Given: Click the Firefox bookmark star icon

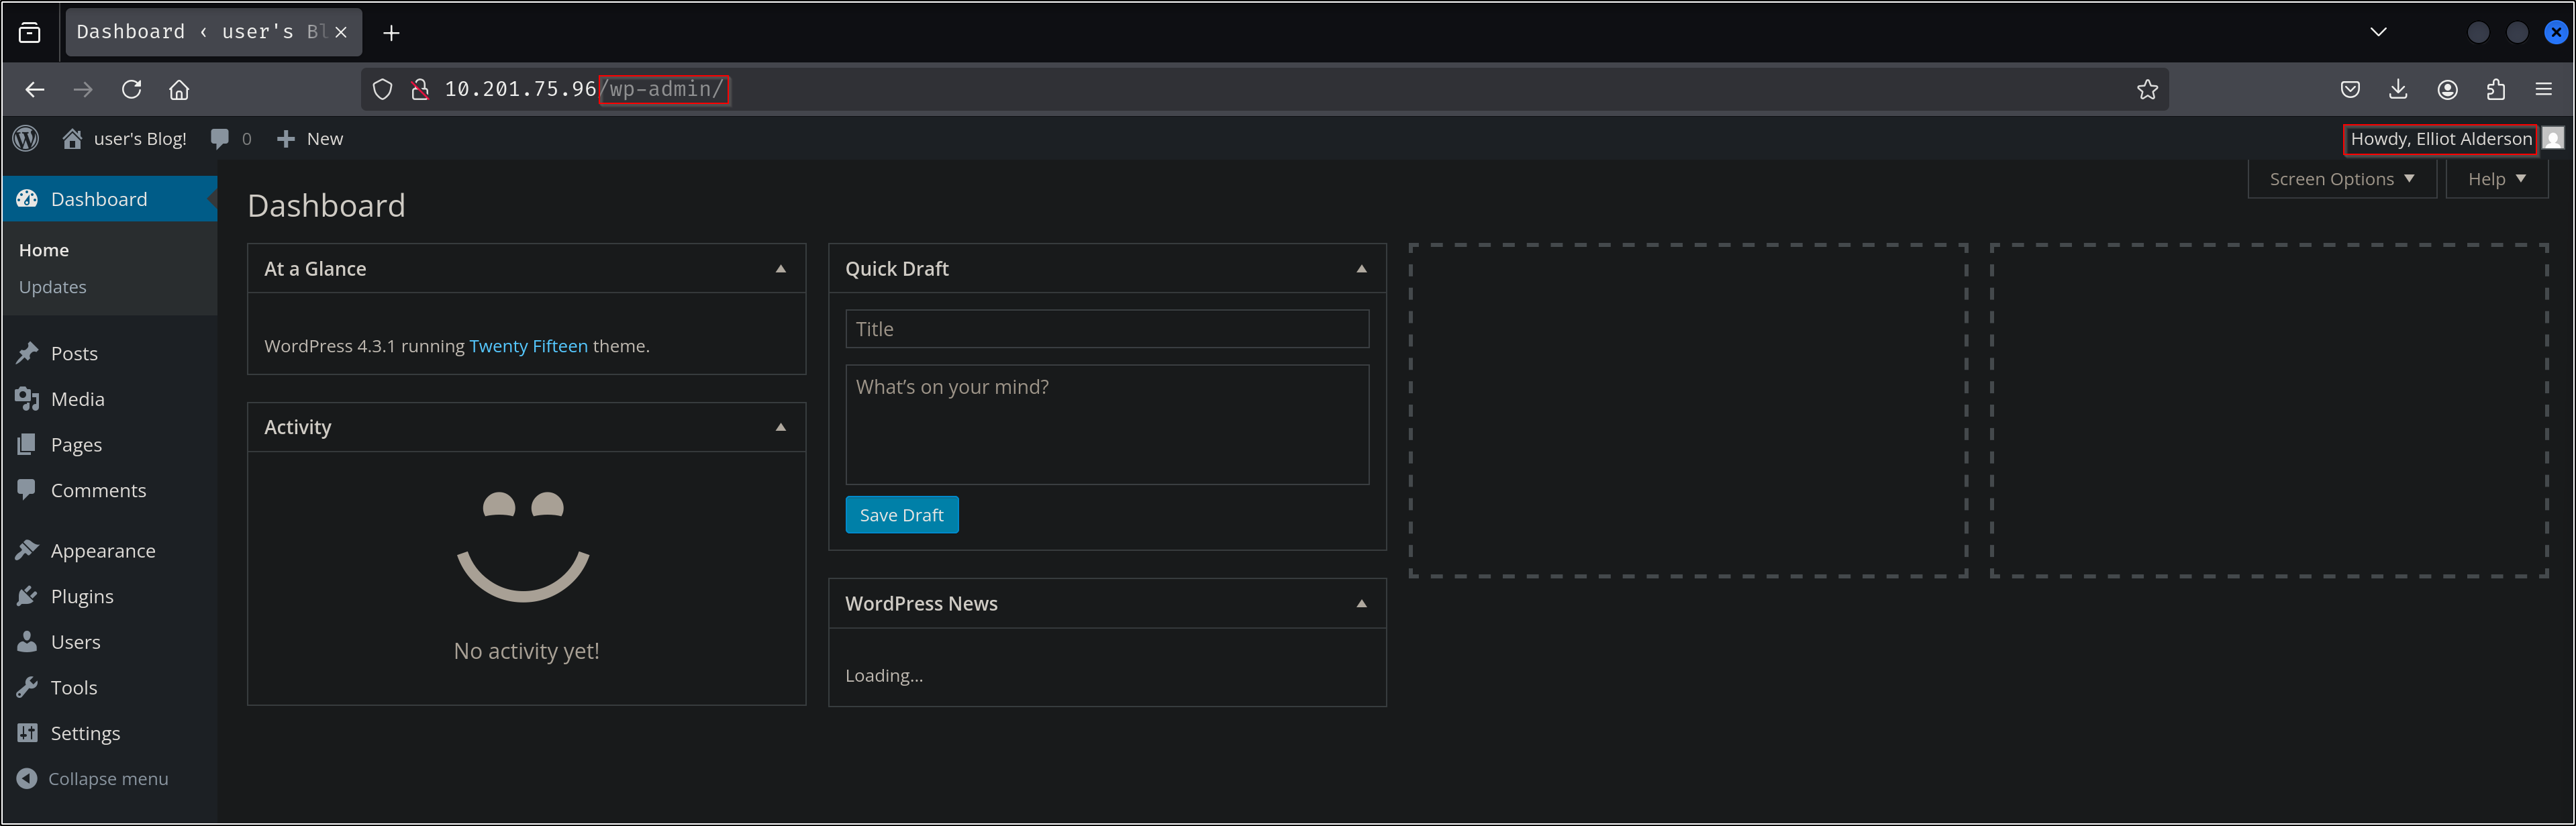Looking at the screenshot, I should [2147, 90].
